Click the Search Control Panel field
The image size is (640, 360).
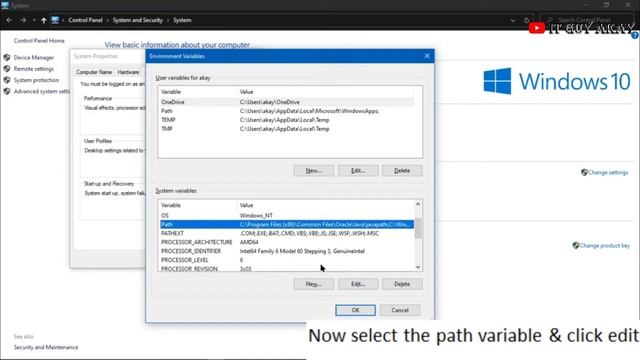[x=587, y=20]
